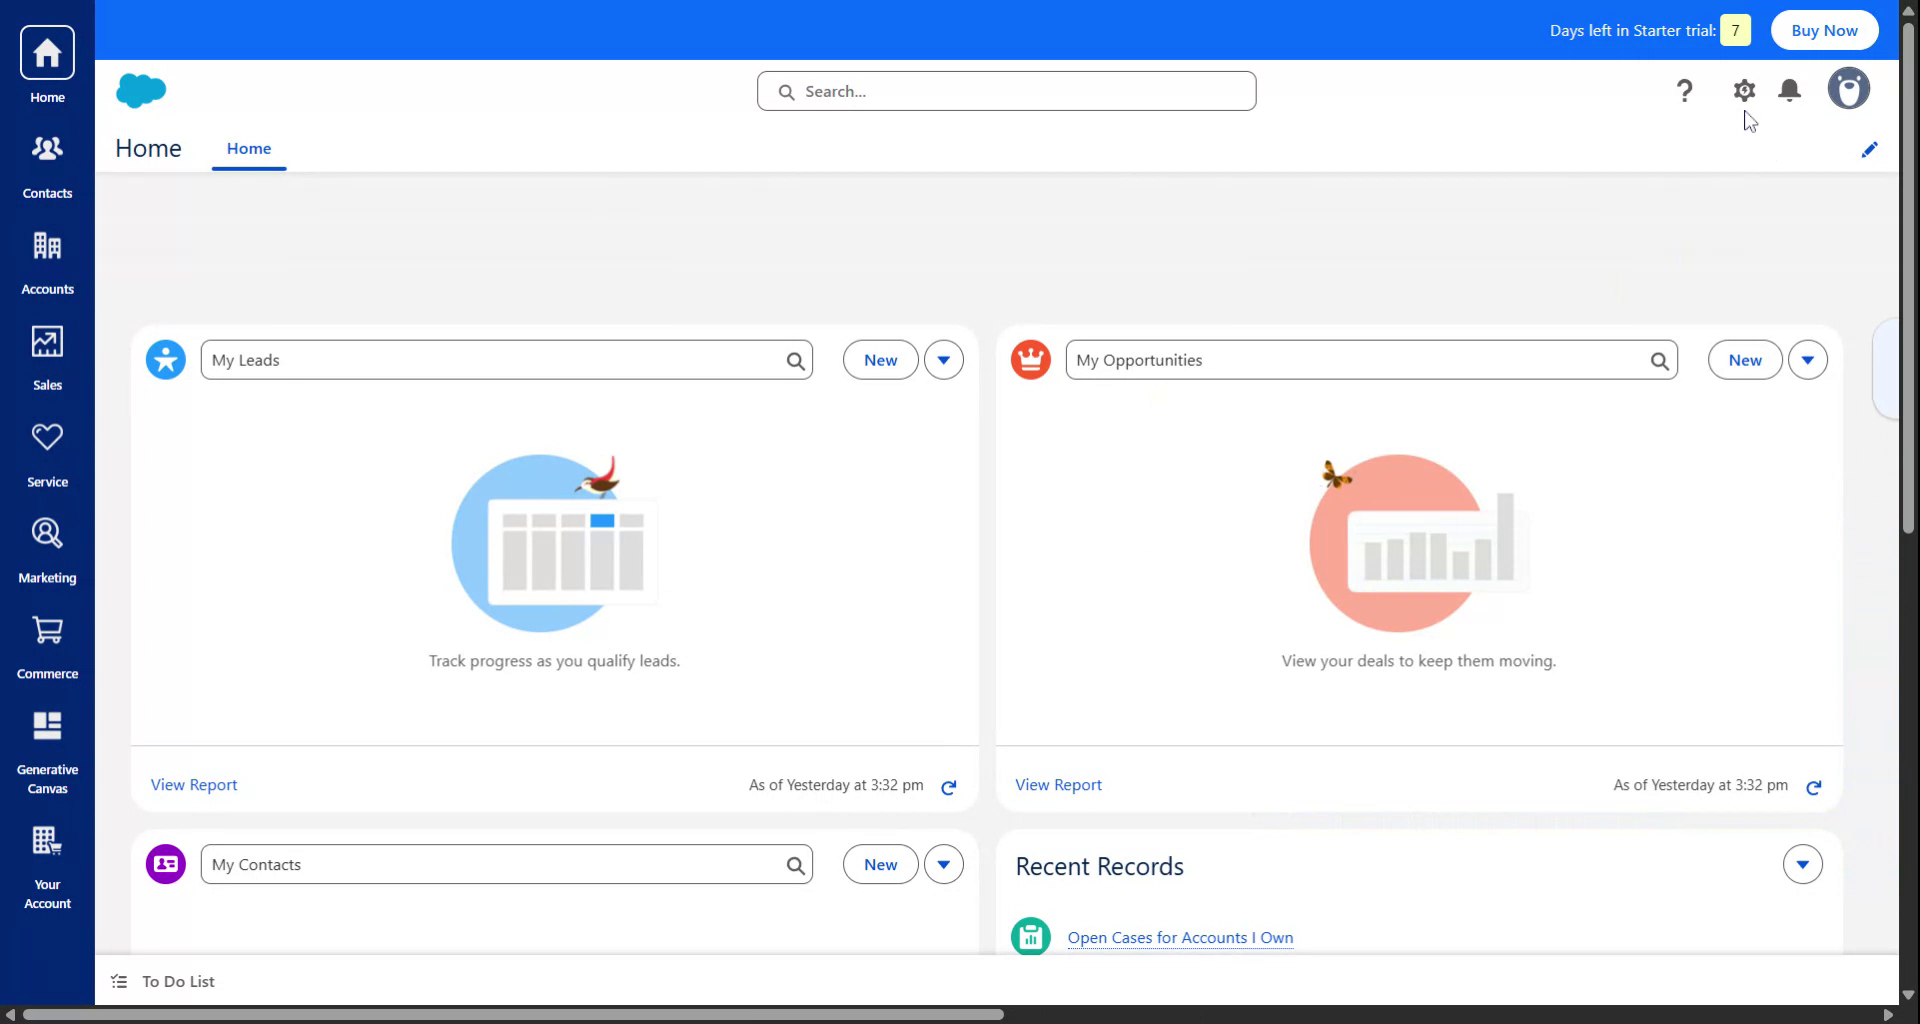The image size is (1920, 1024).
Task: Refresh the My Opportunities card
Action: (1813, 787)
